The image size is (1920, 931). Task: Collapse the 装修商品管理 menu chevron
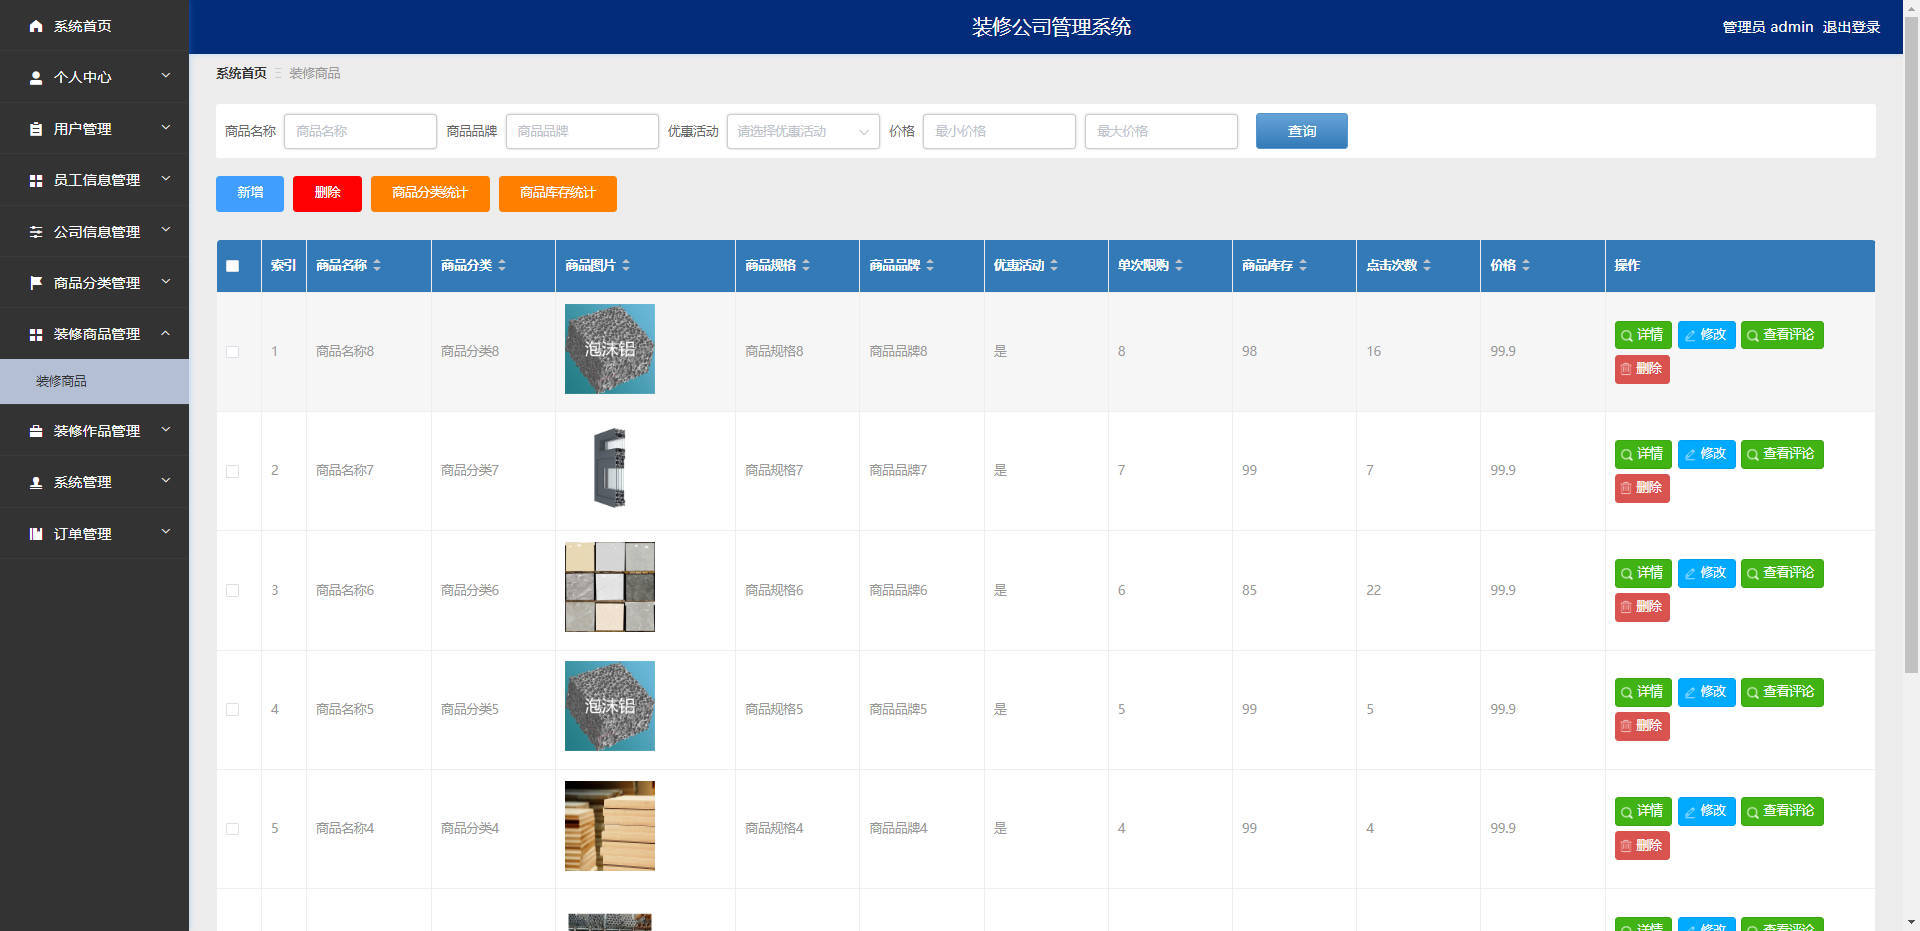(166, 333)
